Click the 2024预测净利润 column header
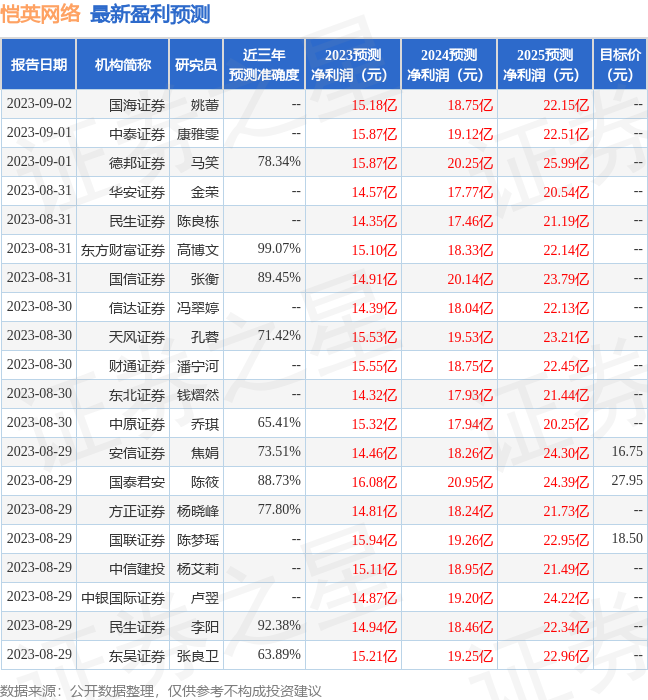The image size is (648, 700). (449, 64)
